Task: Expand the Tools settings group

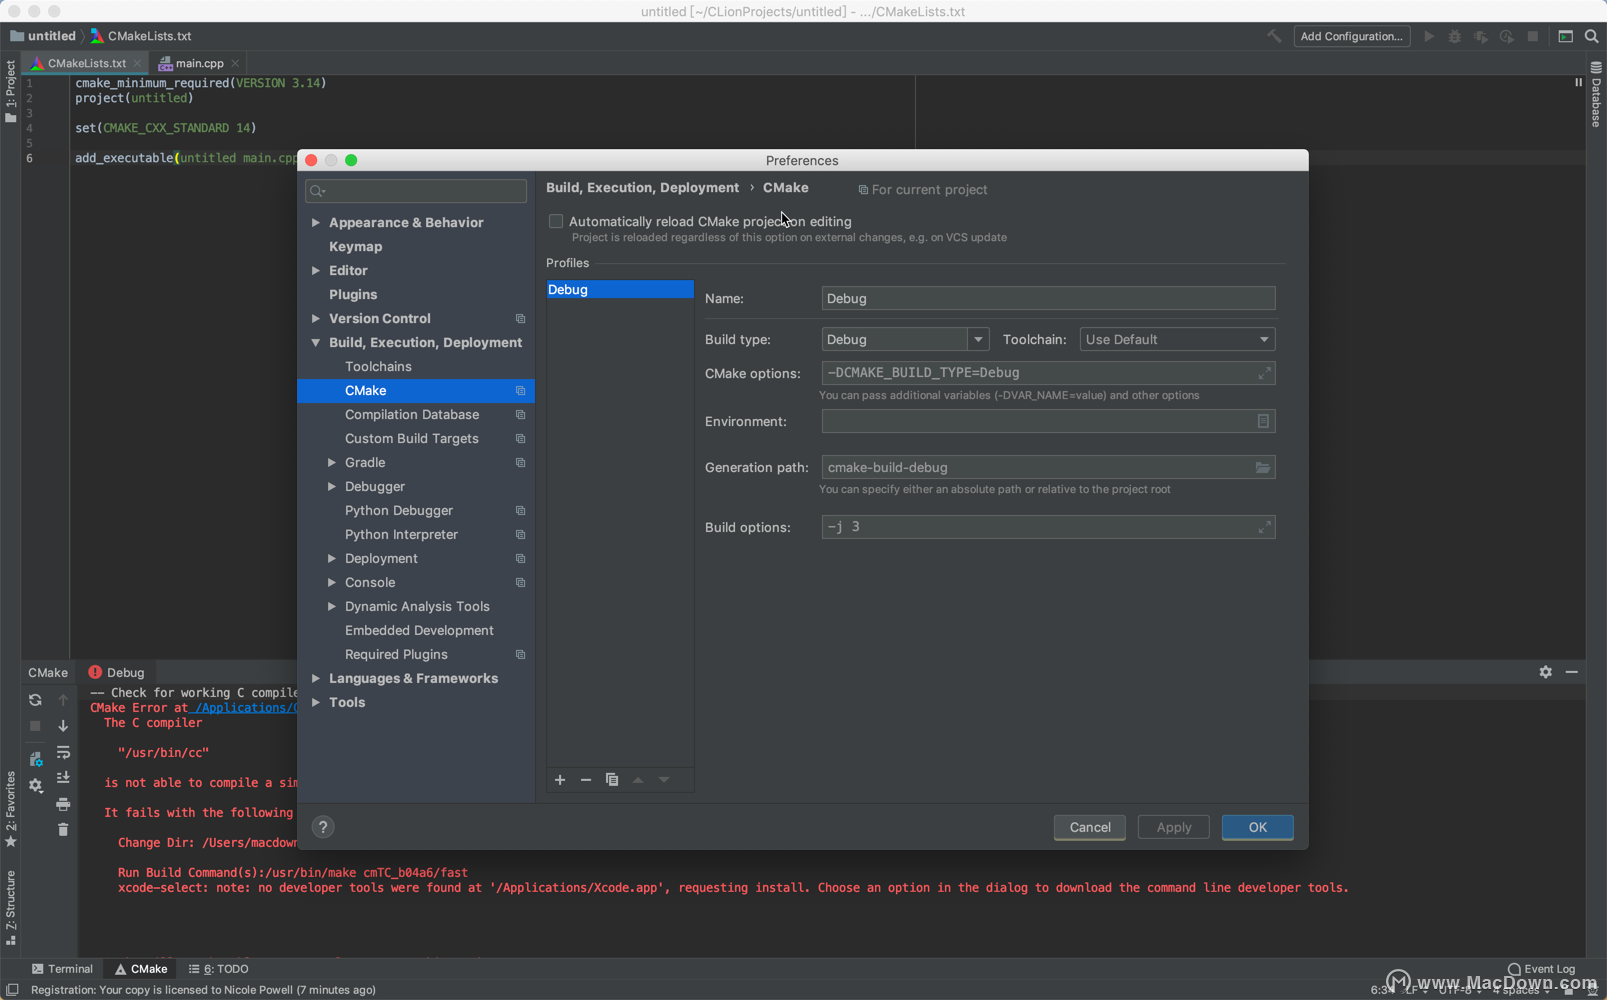Action: (316, 702)
